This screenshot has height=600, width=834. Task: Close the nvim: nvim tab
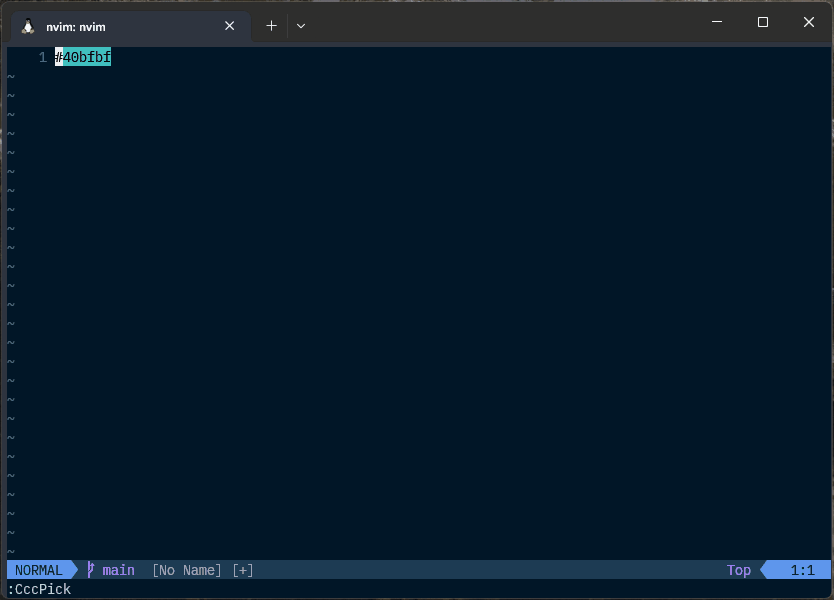(229, 26)
